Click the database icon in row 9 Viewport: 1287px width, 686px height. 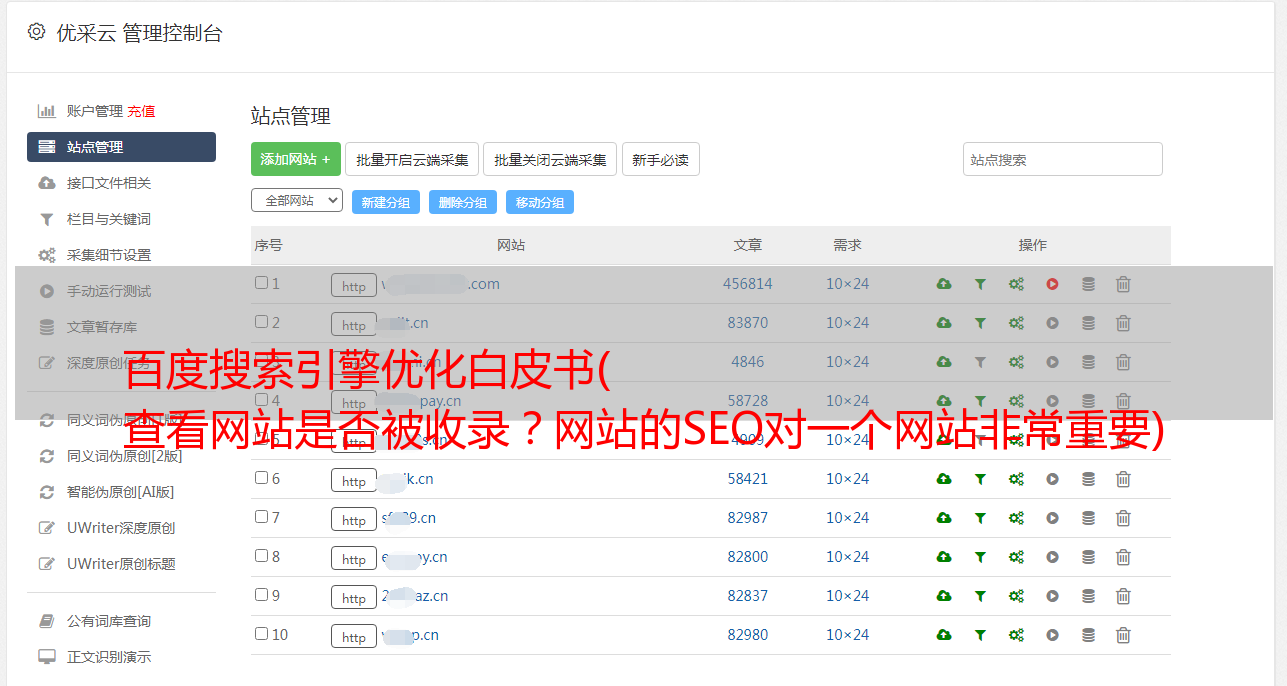coord(1088,596)
